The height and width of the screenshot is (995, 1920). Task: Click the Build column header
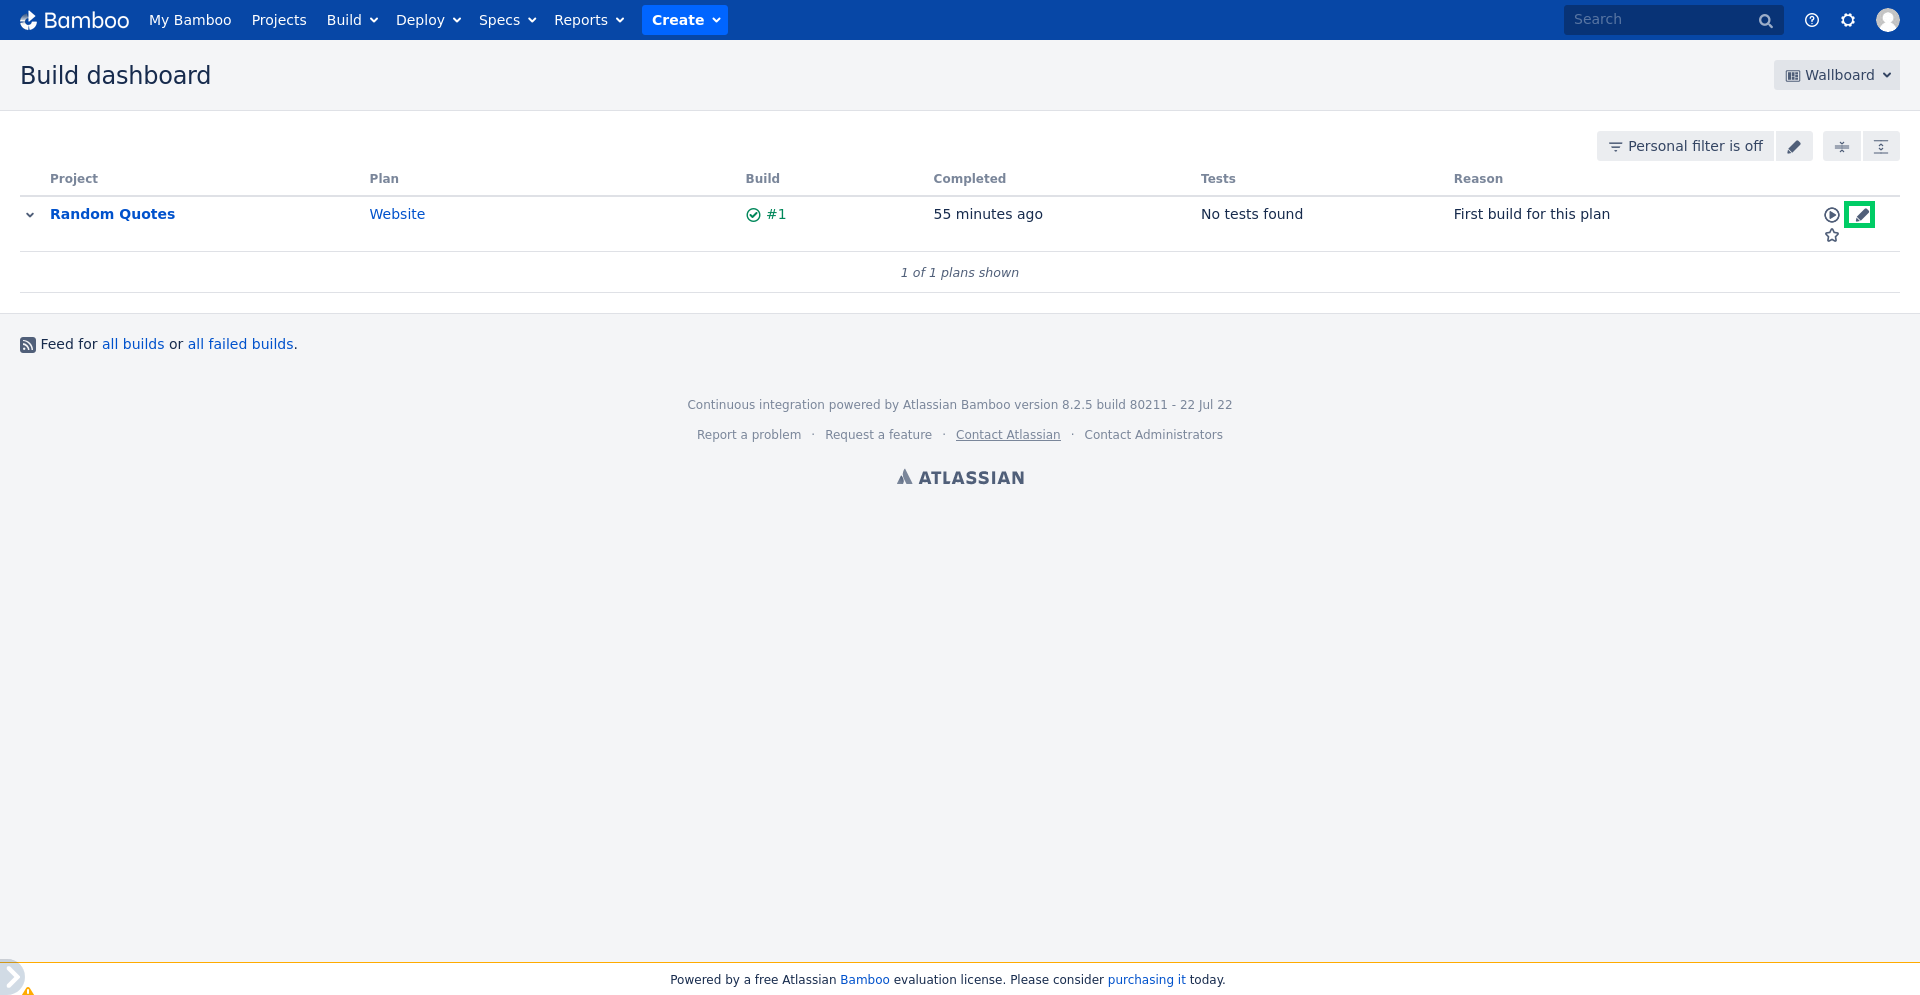coord(762,179)
